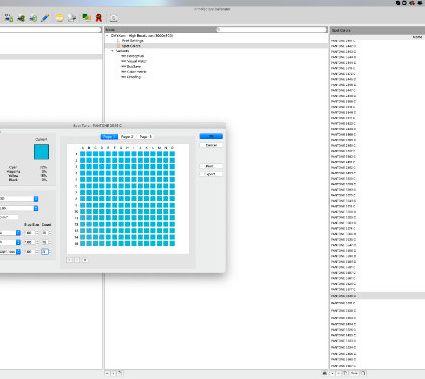Select swatch patch at column A row 1
425x379 pixels.
coord(83,154)
